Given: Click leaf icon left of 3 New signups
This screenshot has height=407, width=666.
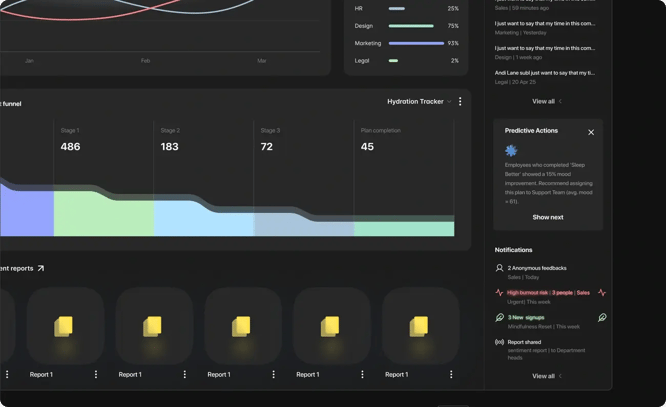Looking at the screenshot, I should pyautogui.click(x=500, y=317).
